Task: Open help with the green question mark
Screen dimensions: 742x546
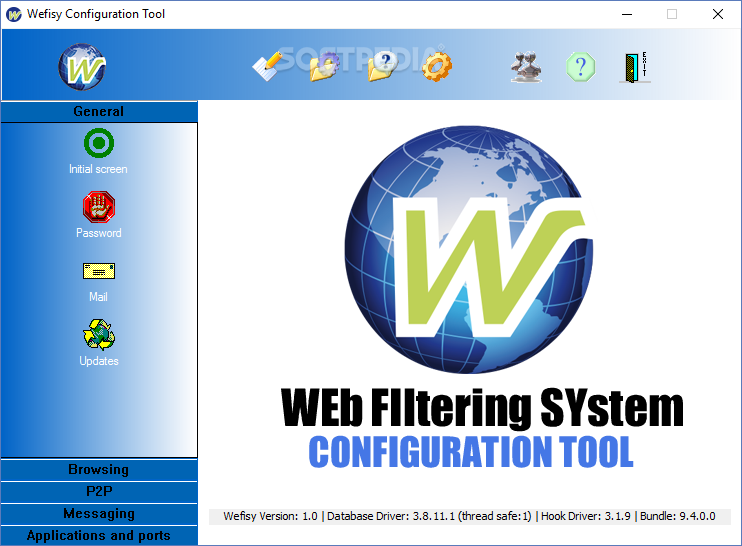Action: coord(581,67)
